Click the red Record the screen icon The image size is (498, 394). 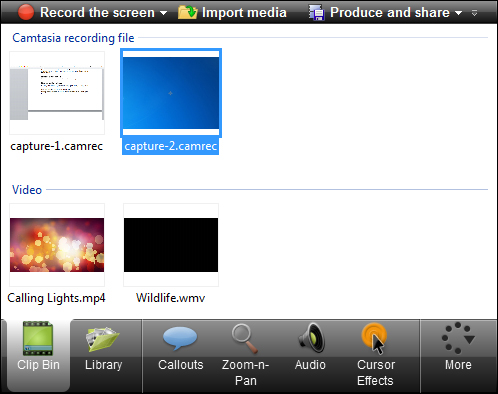coord(26,12)
